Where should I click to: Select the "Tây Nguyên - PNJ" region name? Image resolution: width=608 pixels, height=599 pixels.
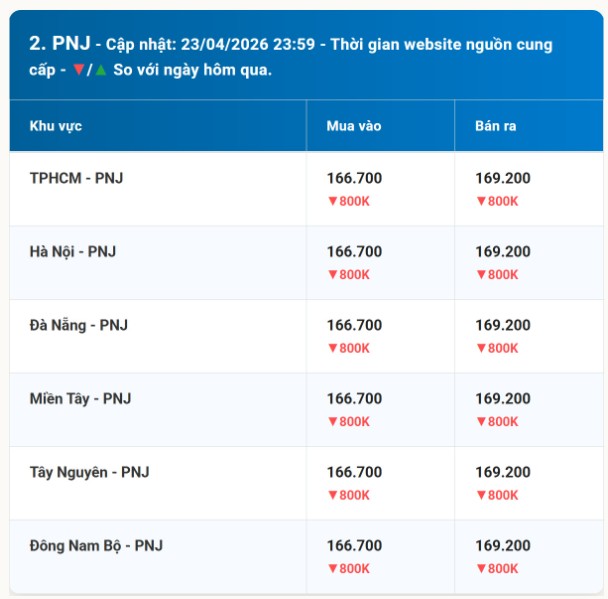tap(90, 472)
